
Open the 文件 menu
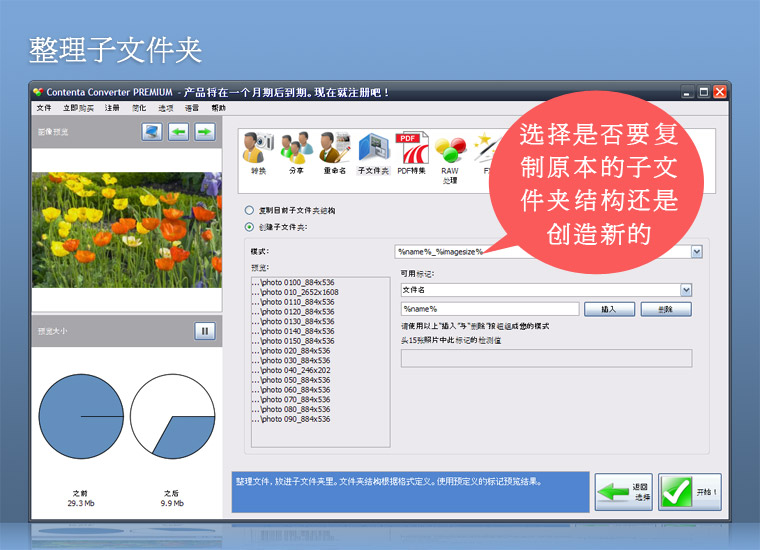pos(44,108)
